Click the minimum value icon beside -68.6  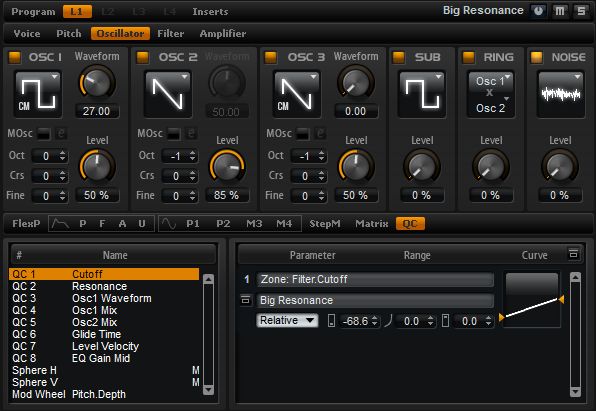coord(331,321)
